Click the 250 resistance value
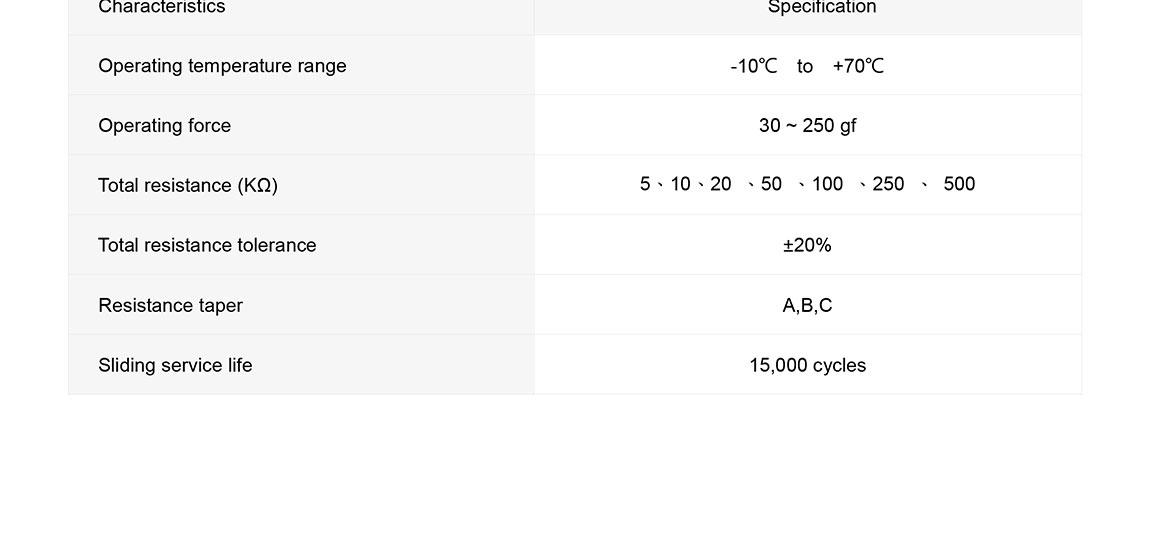The image size is (1150, 540). (x=888, y=184)
